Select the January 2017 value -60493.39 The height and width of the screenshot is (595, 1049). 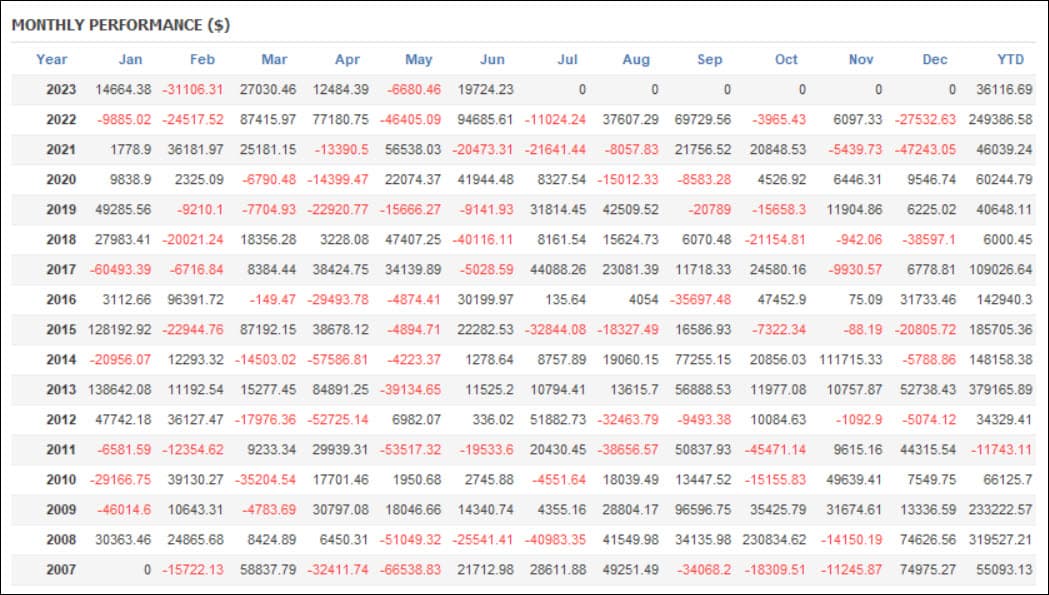click(120, 270)
